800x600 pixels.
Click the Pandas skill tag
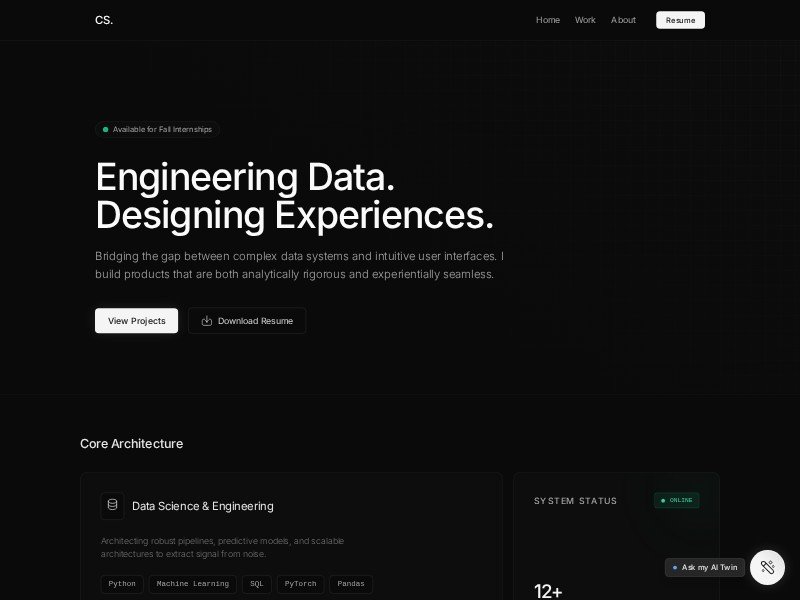click(351, 584)
